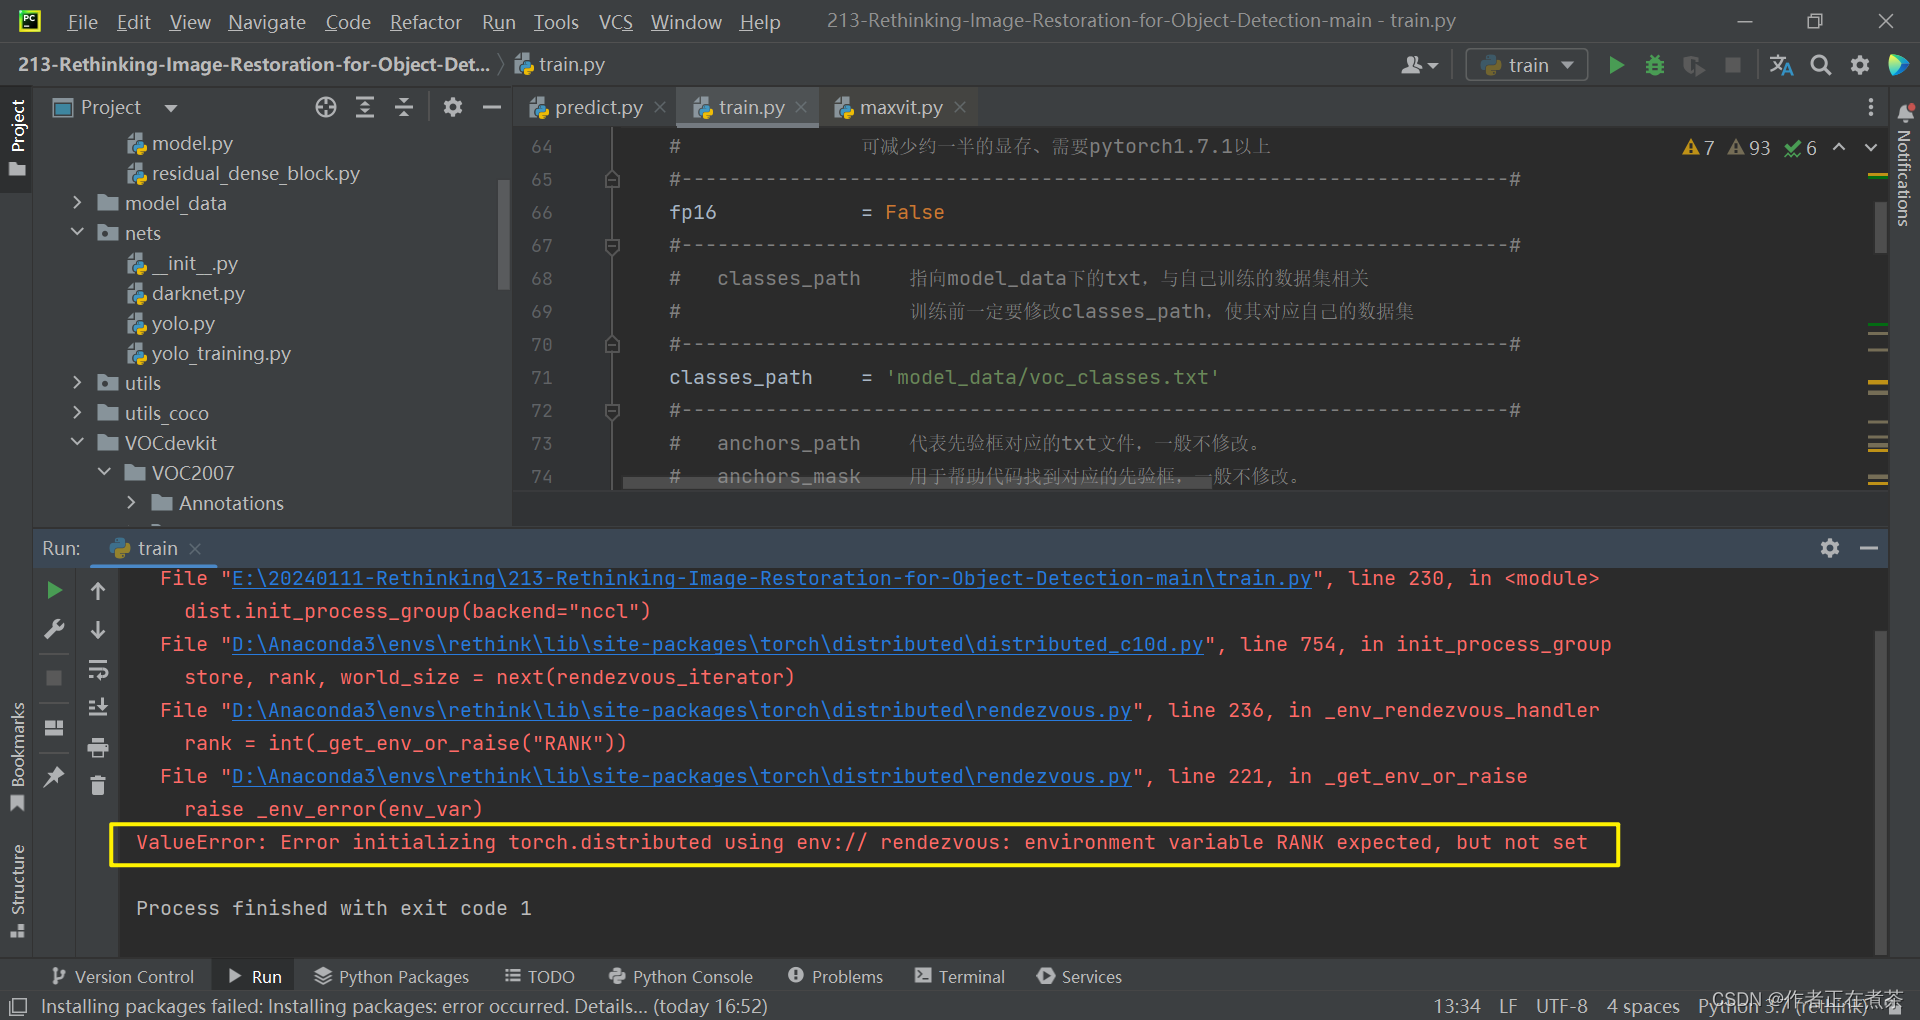
Task: Expand the utils_coco folder
Action: [77, 412]
